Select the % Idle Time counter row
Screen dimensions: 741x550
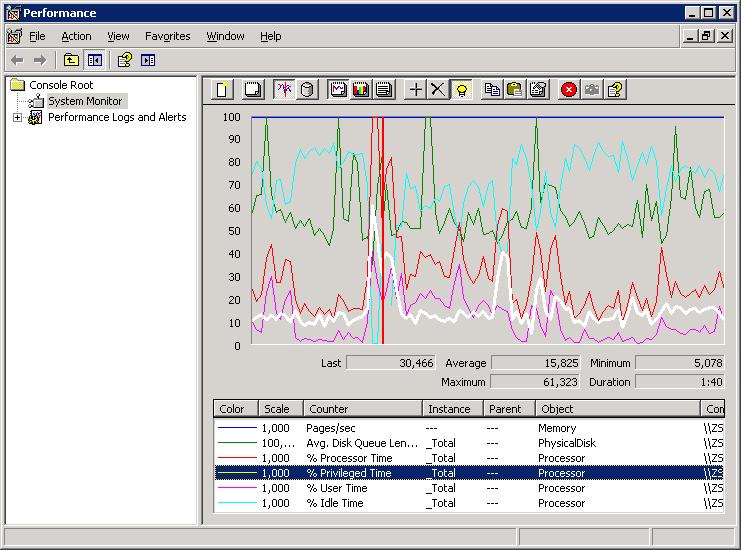pos(335,503)
